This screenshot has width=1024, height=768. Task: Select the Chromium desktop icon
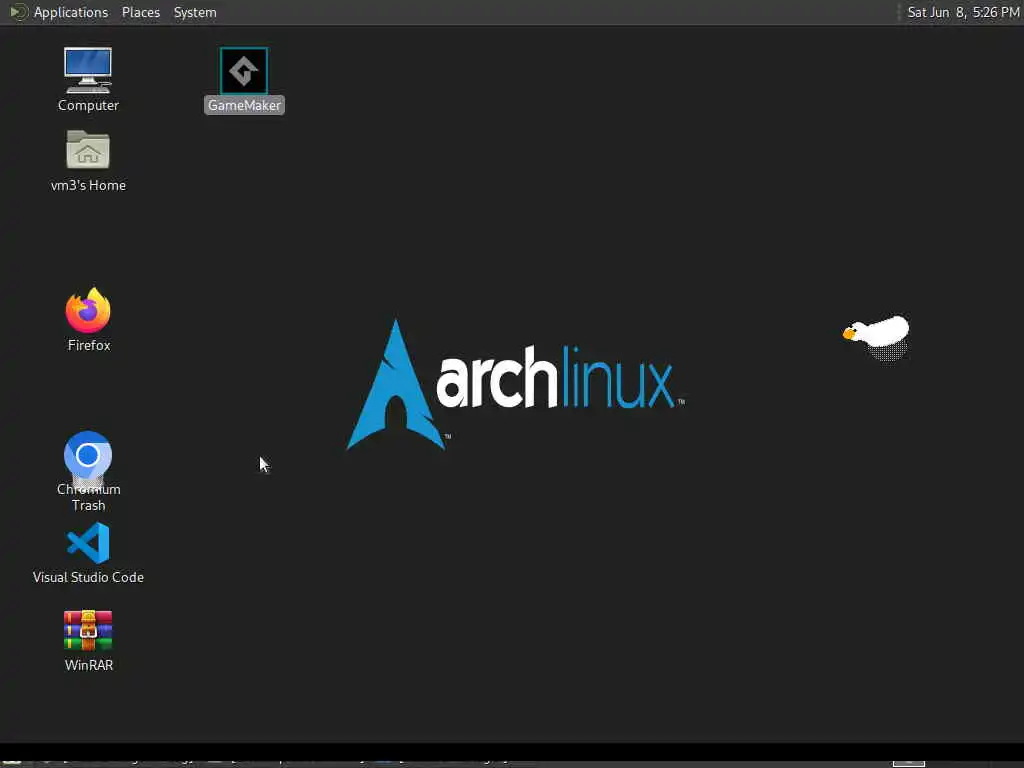coord(88,455)
